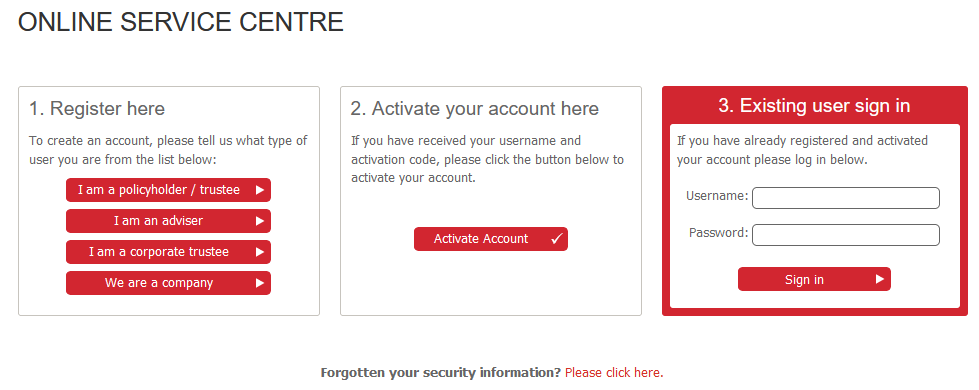The image size is (979, 390).
Task: Pick the "We are a company" button
Action: click(x=169, y=283)
